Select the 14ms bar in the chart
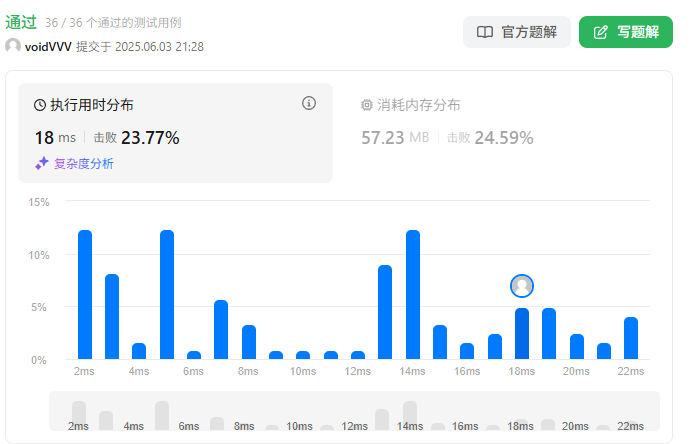 pos(413,295)
